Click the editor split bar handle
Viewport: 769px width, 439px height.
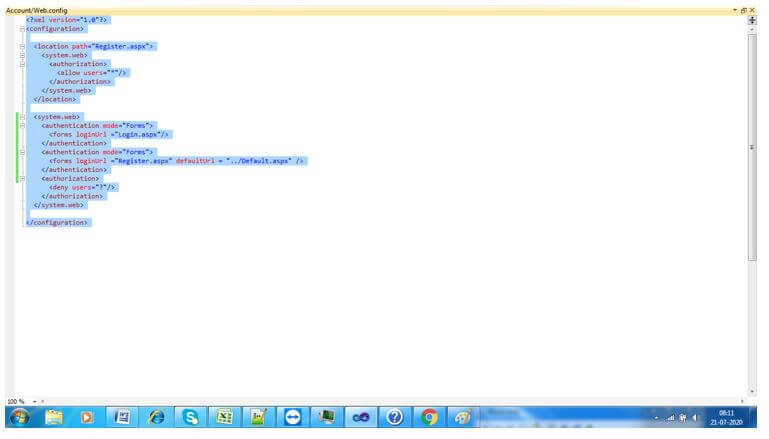click(x=752, y=20)
